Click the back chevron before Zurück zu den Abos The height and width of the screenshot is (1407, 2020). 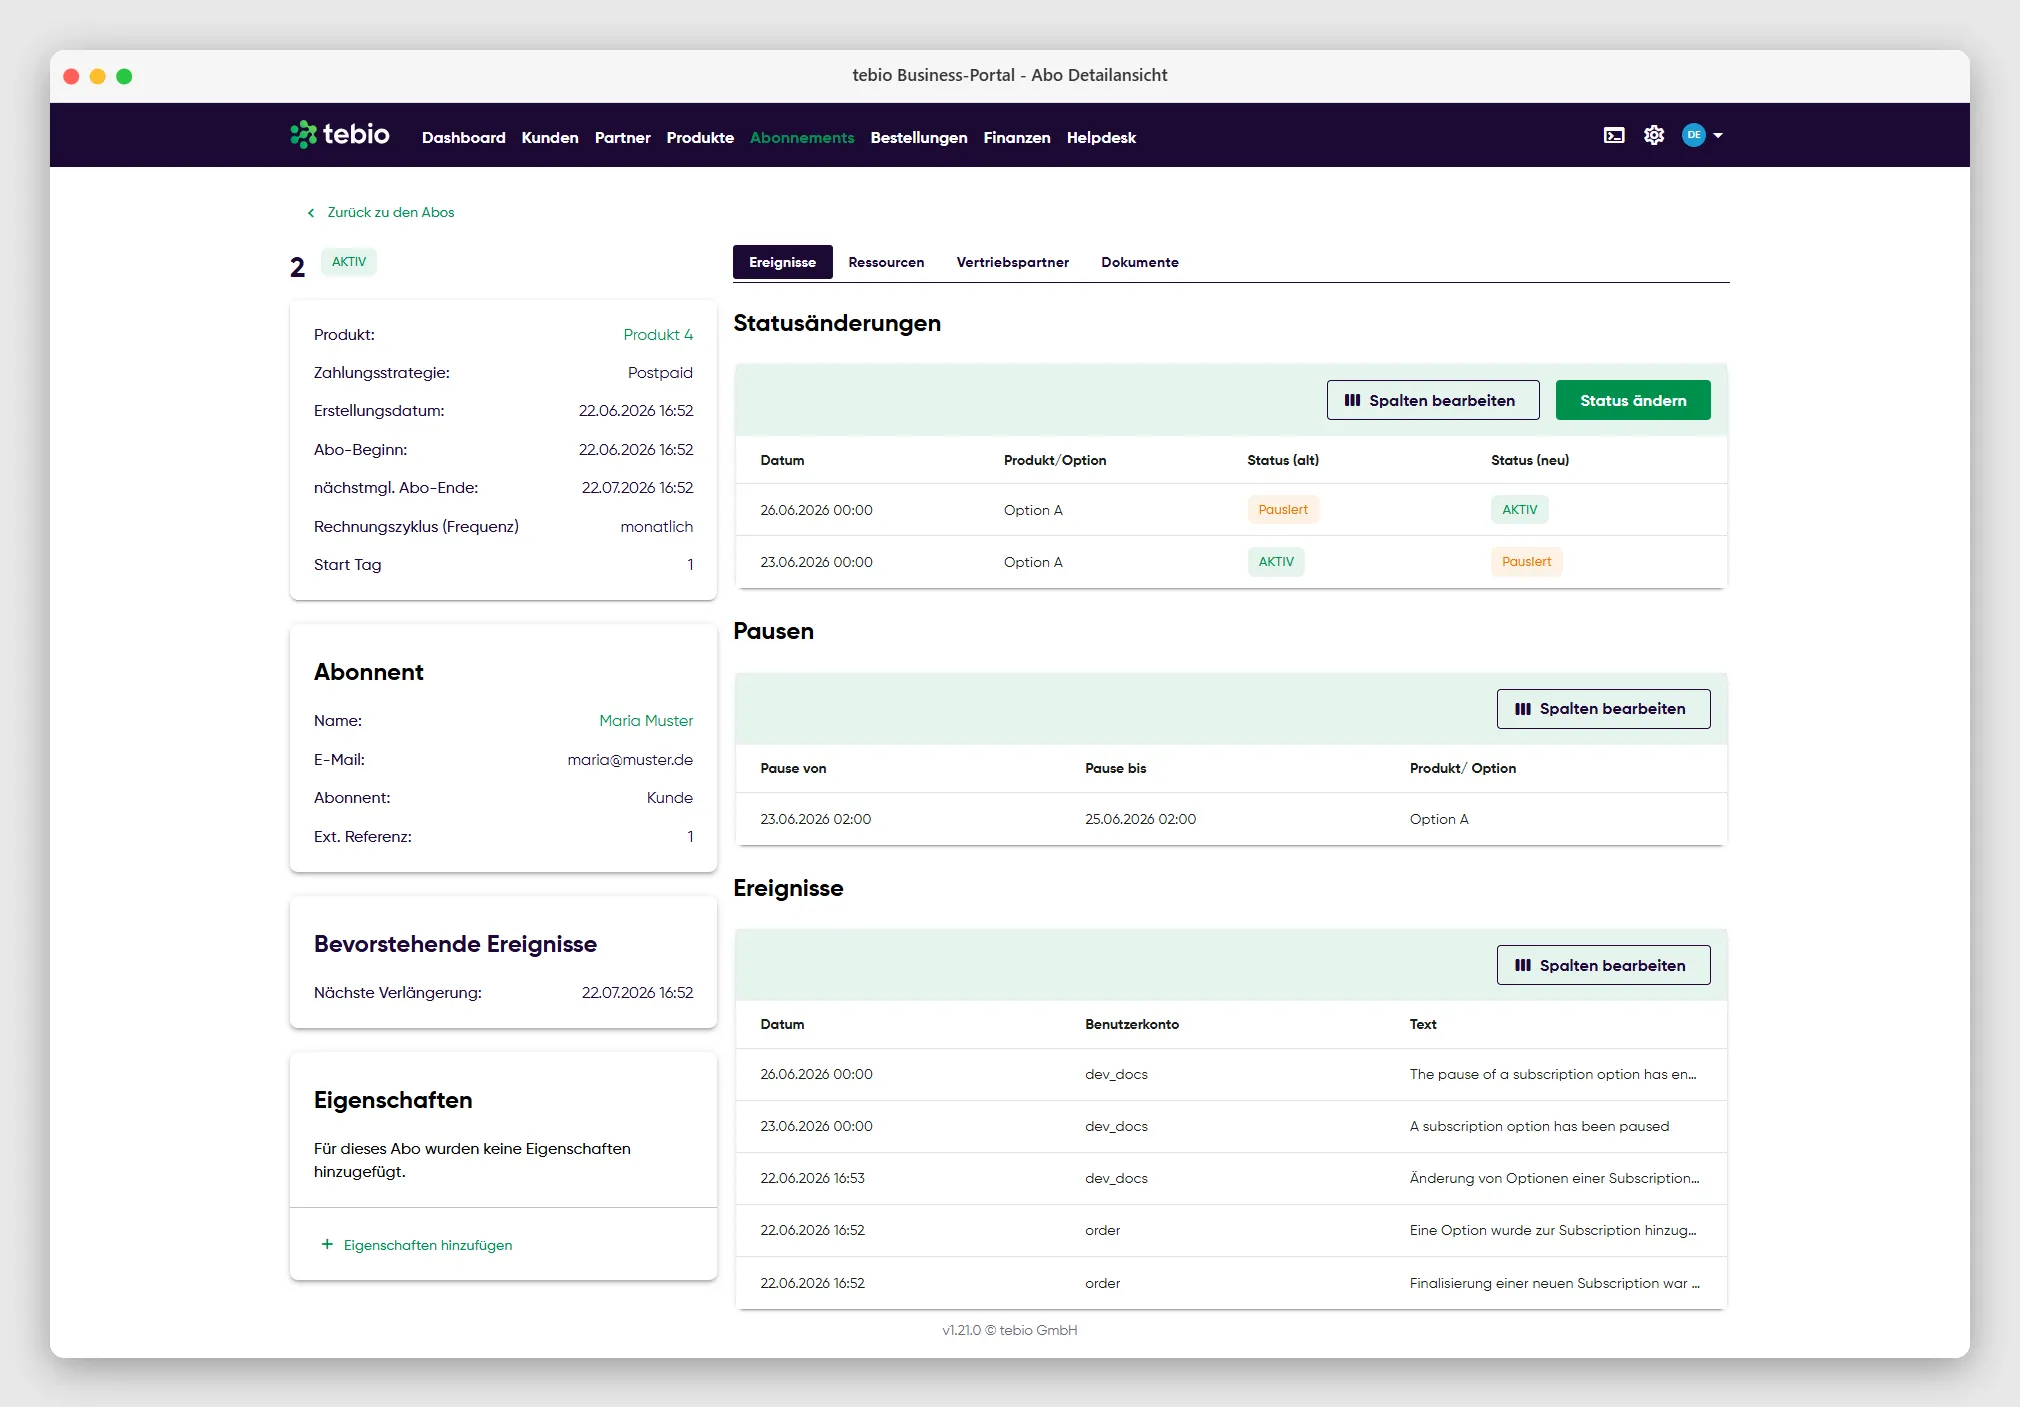[311, 213]
